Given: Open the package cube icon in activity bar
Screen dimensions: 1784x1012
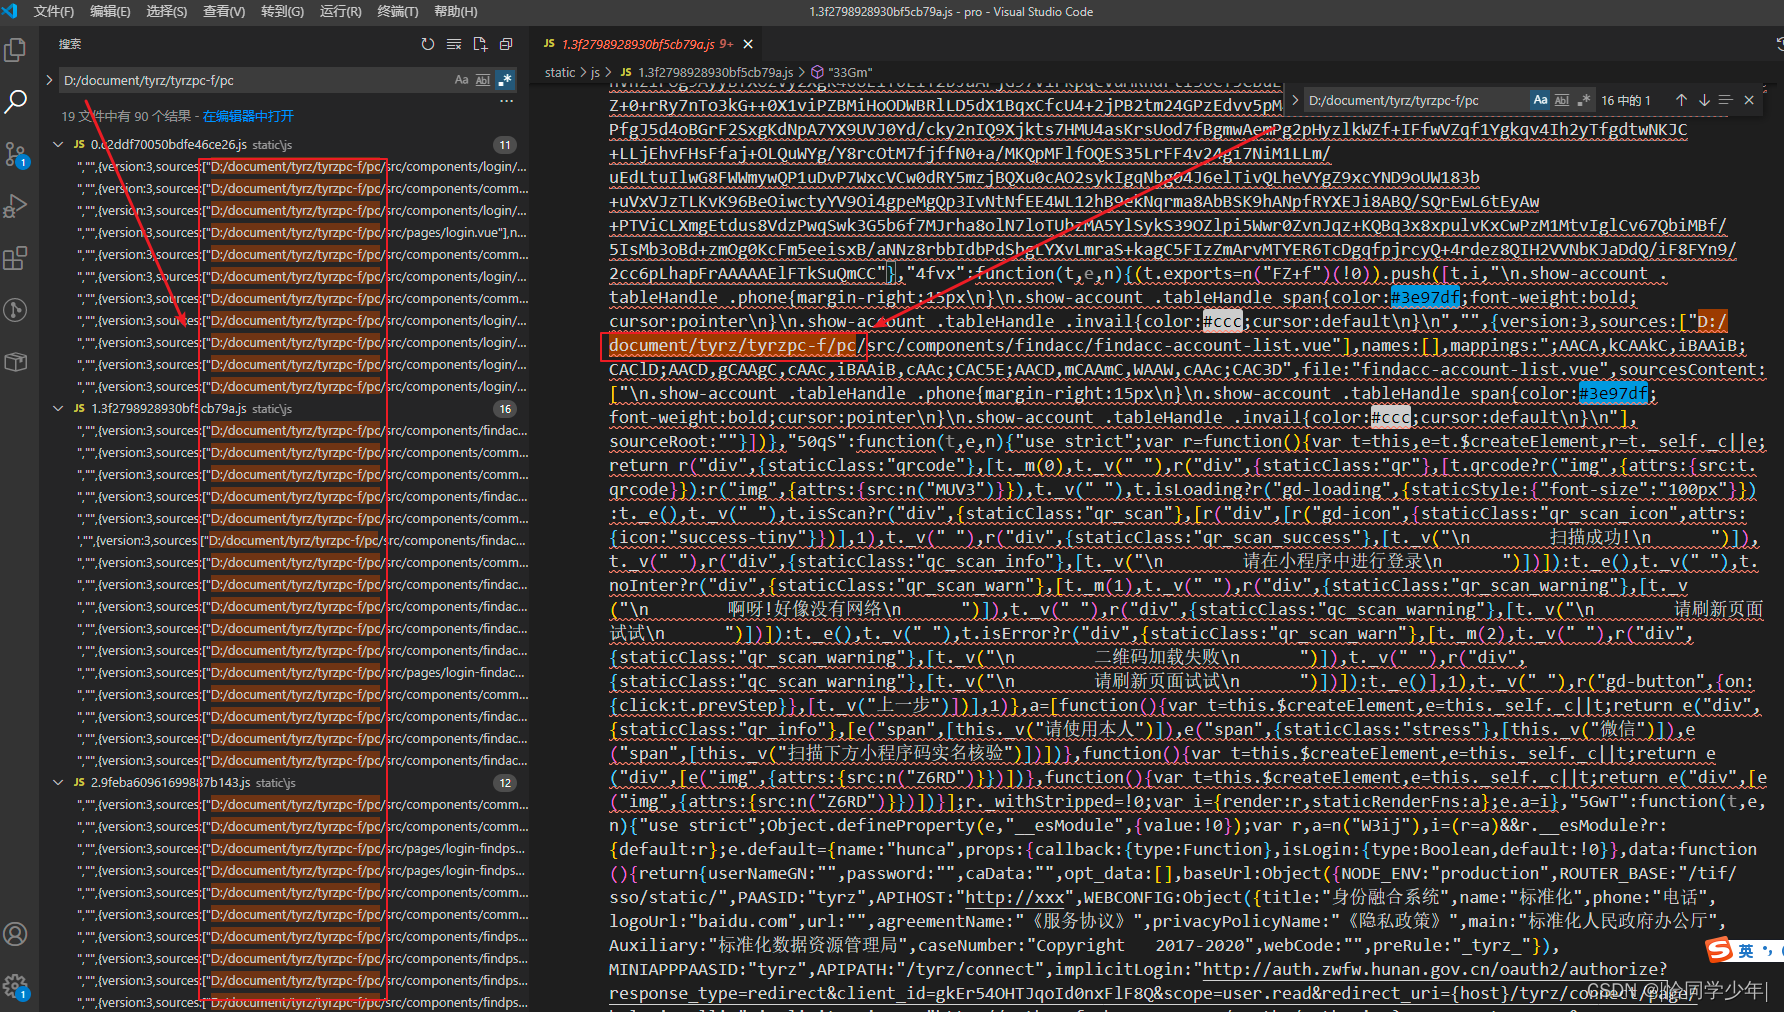Looking at the screenshot, I should (x=15, y=362).
